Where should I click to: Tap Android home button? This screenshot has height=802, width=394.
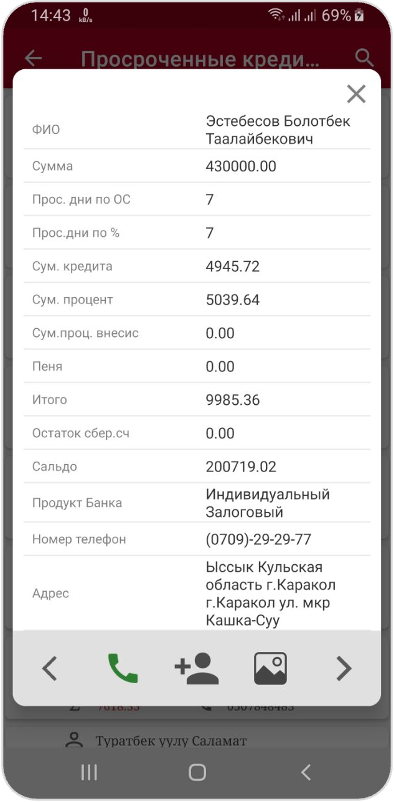[x=197, y=772]
